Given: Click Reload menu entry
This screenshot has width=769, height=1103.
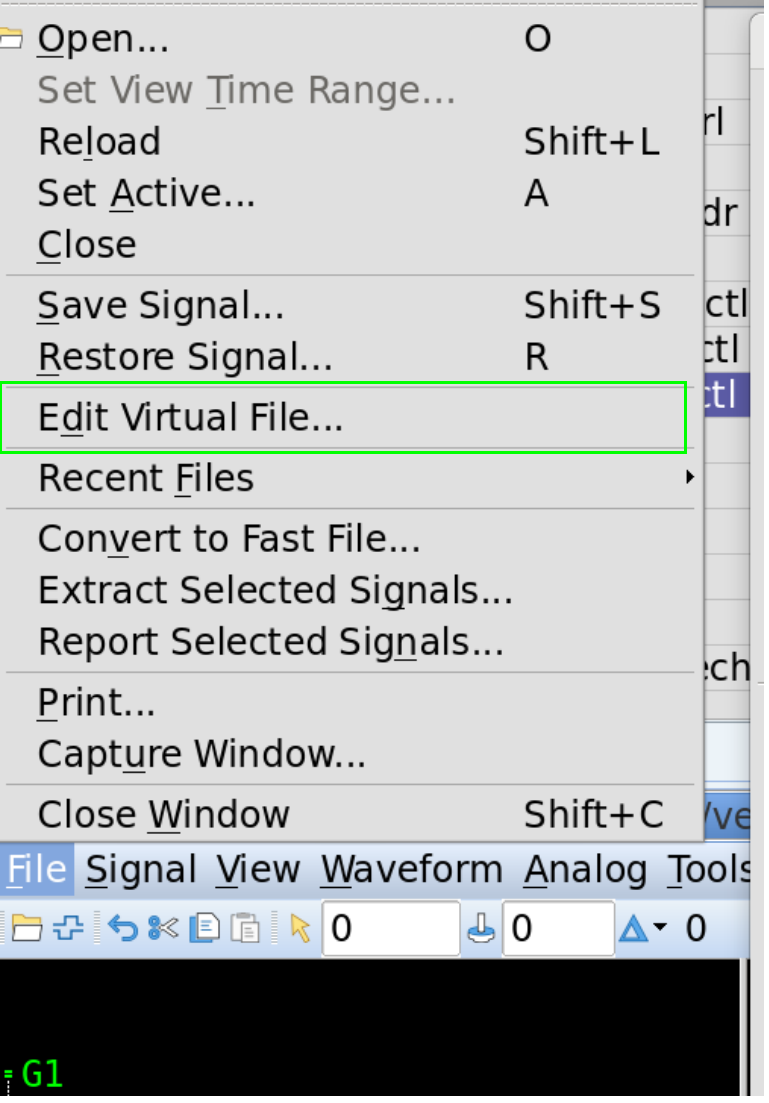Looking at the screenshot, I should (99, 142).
